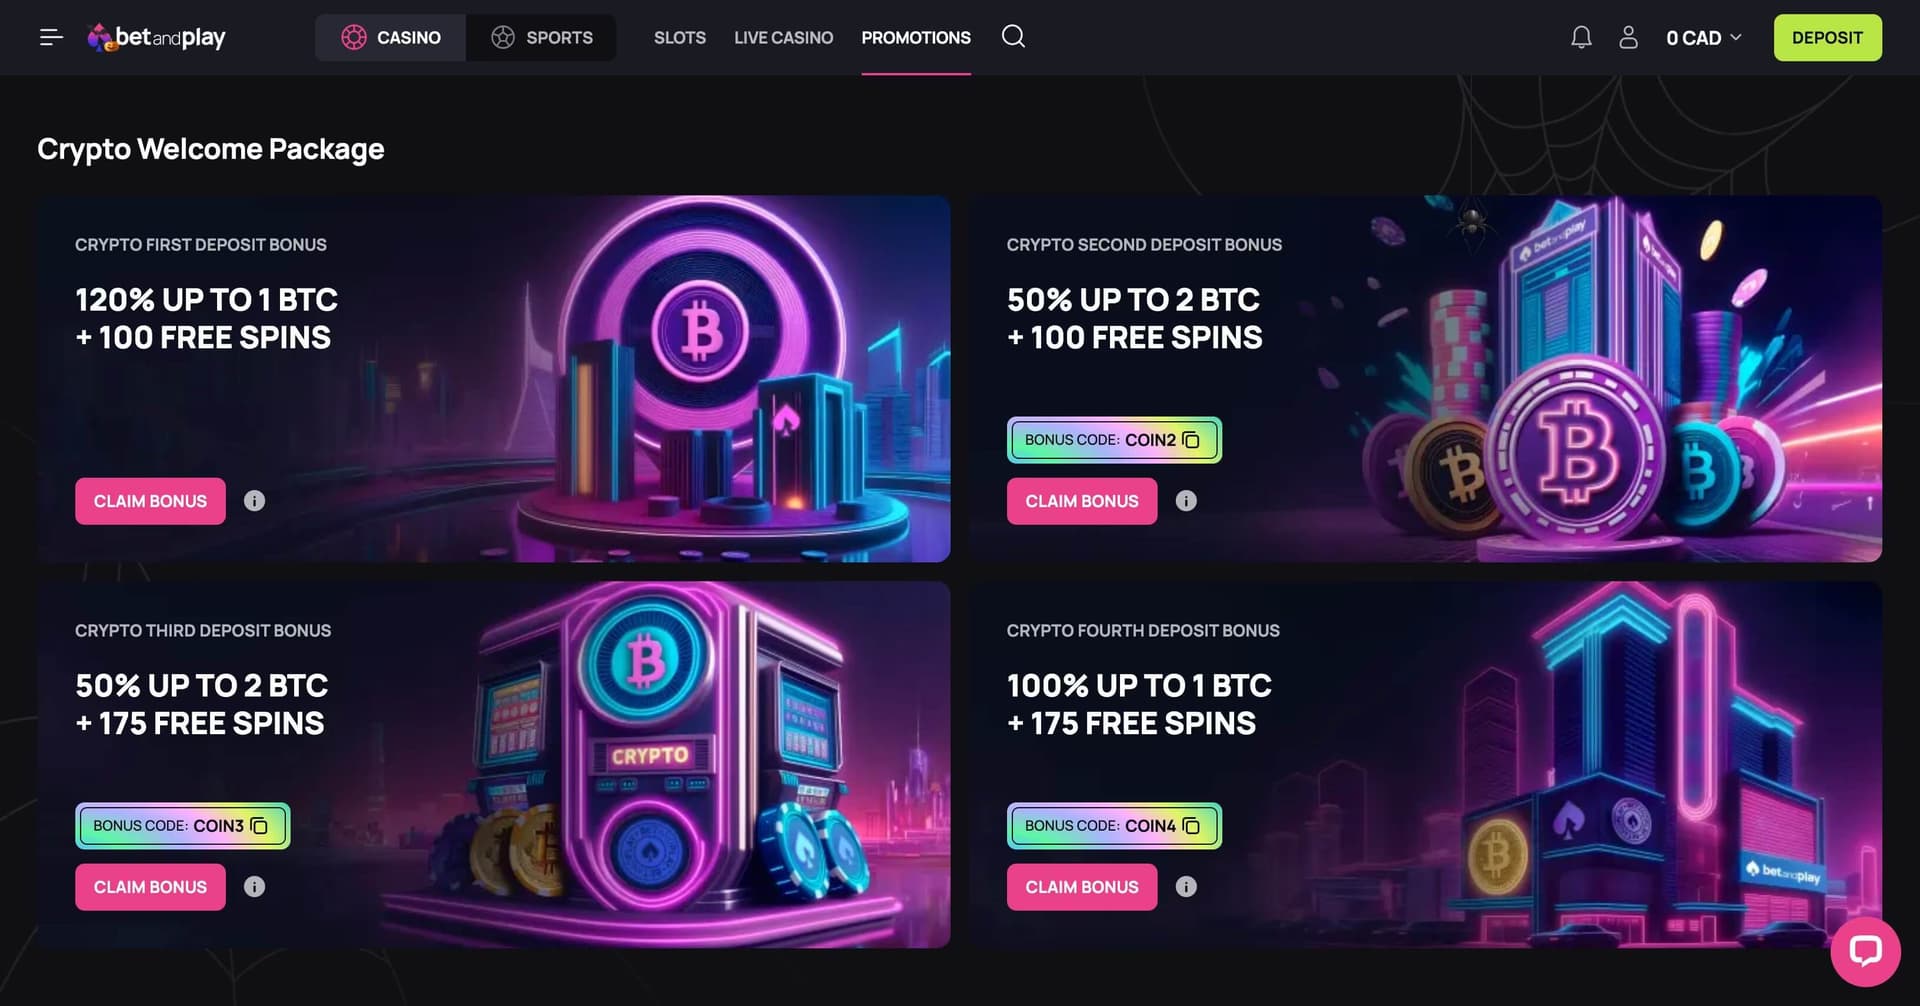This screenshot has height=1006, width=1920.
Task: Show info for first deposit bonus
Action: pos(255,501)
